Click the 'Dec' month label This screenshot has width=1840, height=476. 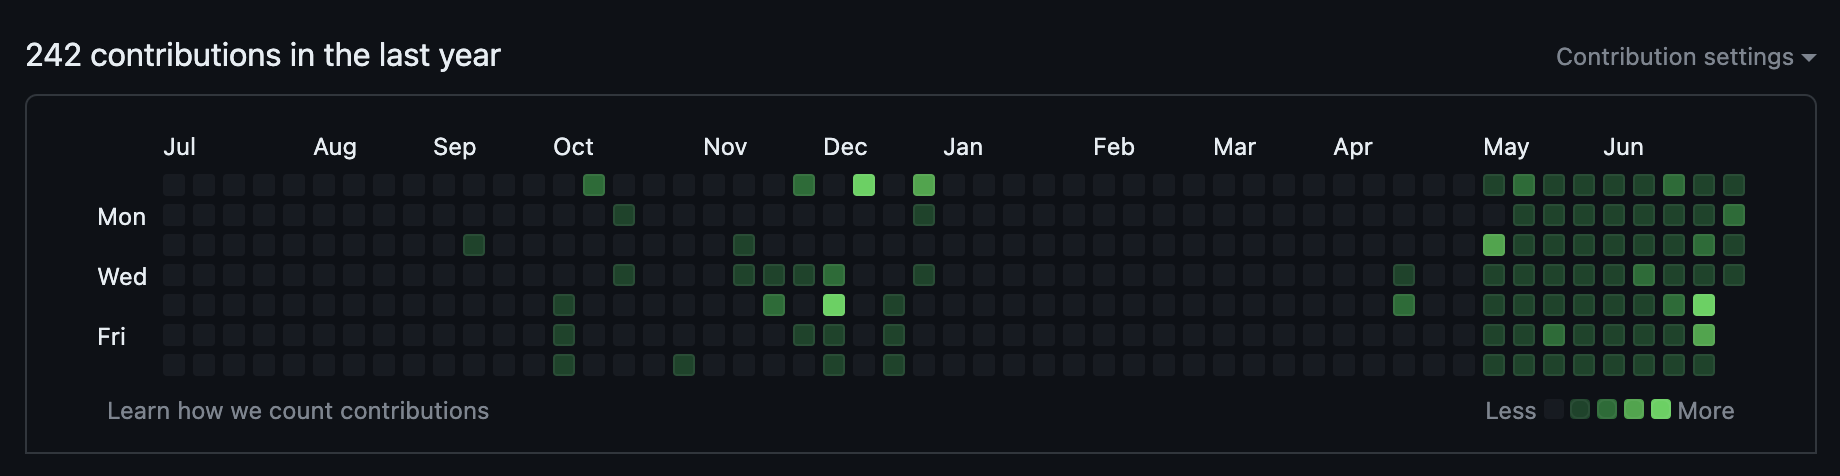click(845, 147)
